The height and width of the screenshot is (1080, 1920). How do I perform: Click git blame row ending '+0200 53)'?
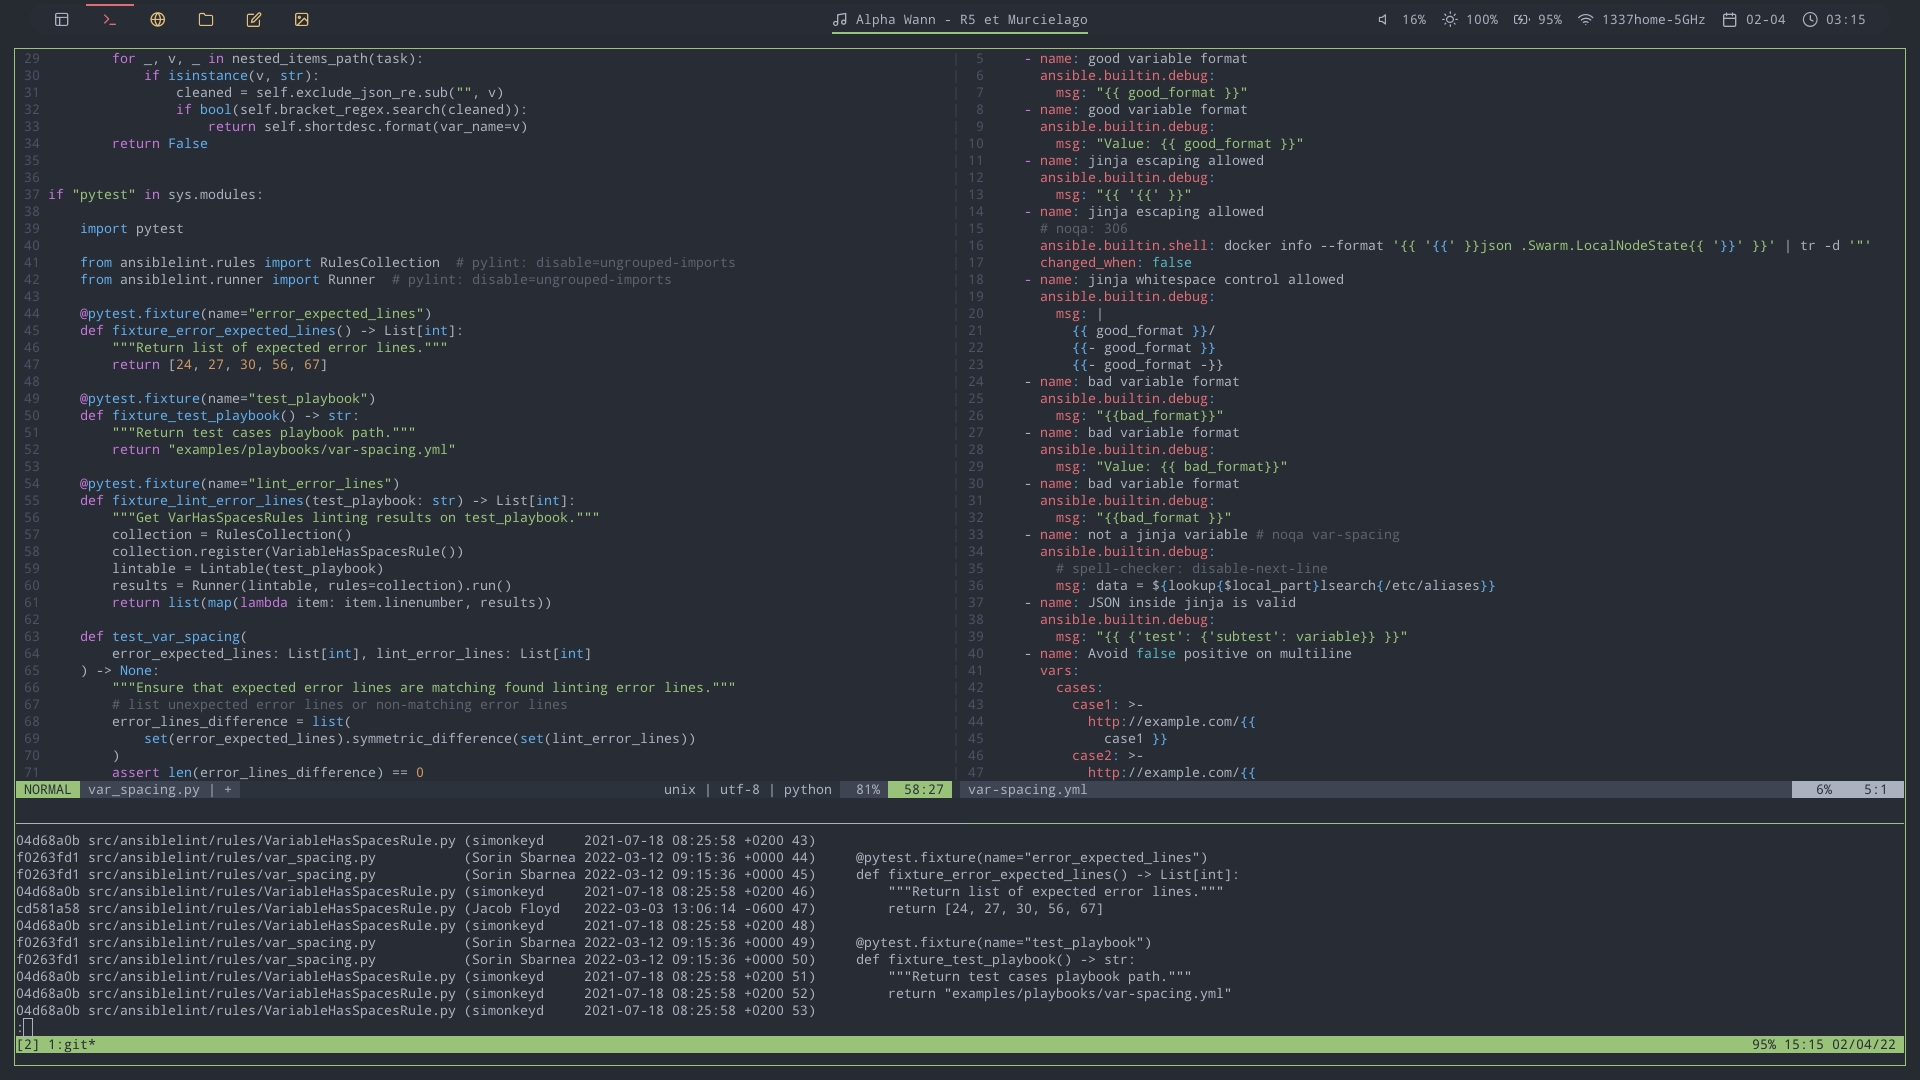click(x=415, y=1011)
